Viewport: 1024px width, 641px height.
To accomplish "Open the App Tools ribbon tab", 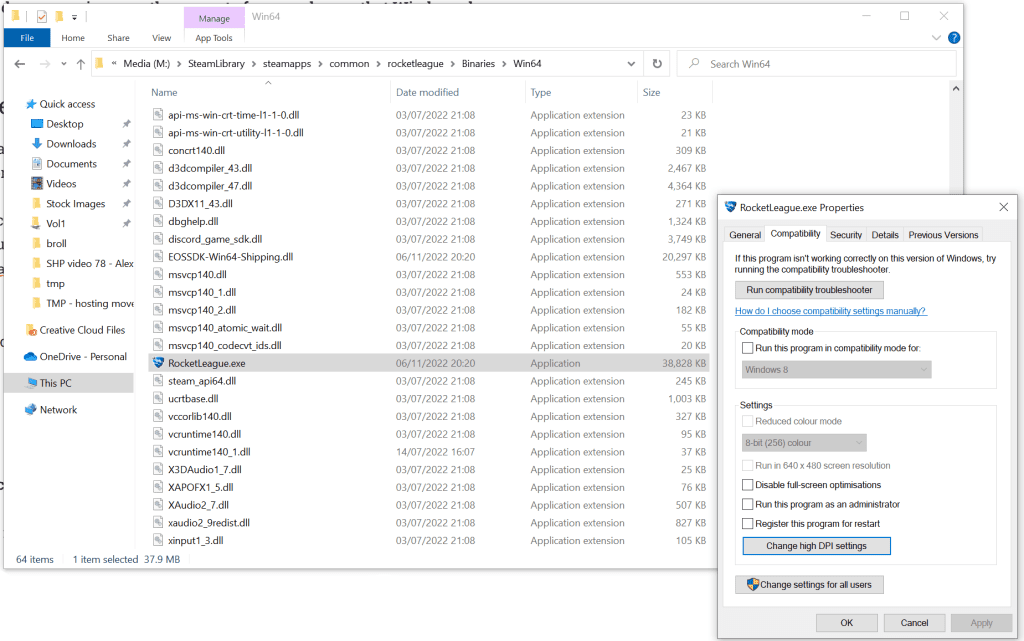I will [x=214, y=38].
